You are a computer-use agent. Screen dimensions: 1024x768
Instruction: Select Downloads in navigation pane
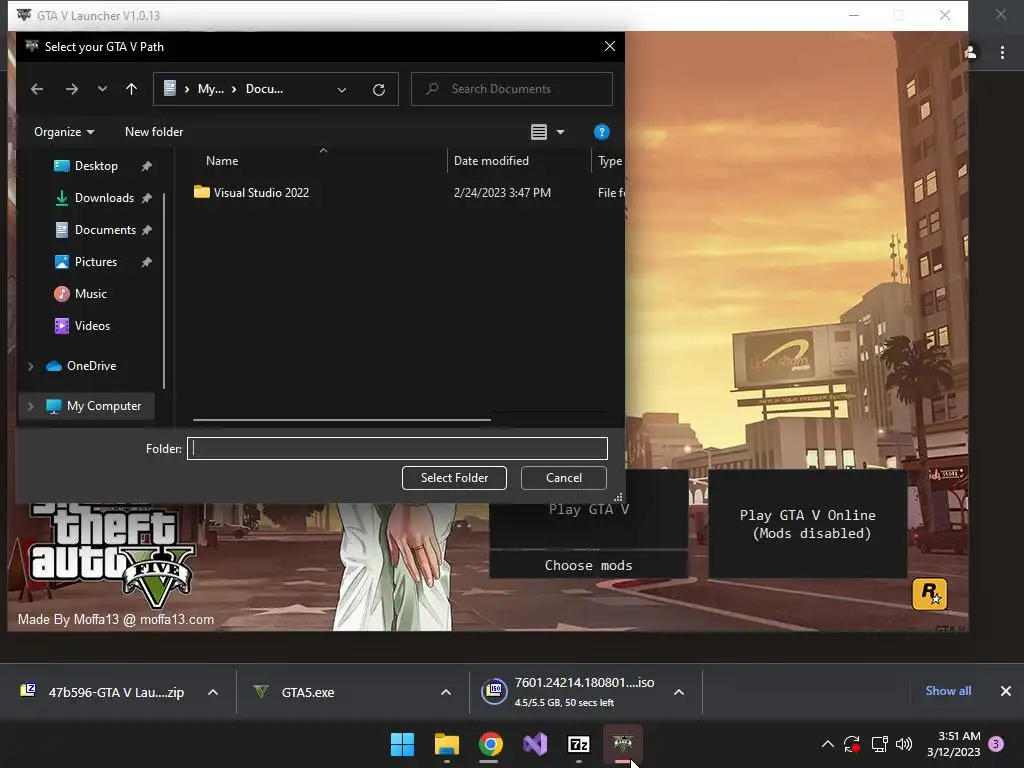click(104, 198)
